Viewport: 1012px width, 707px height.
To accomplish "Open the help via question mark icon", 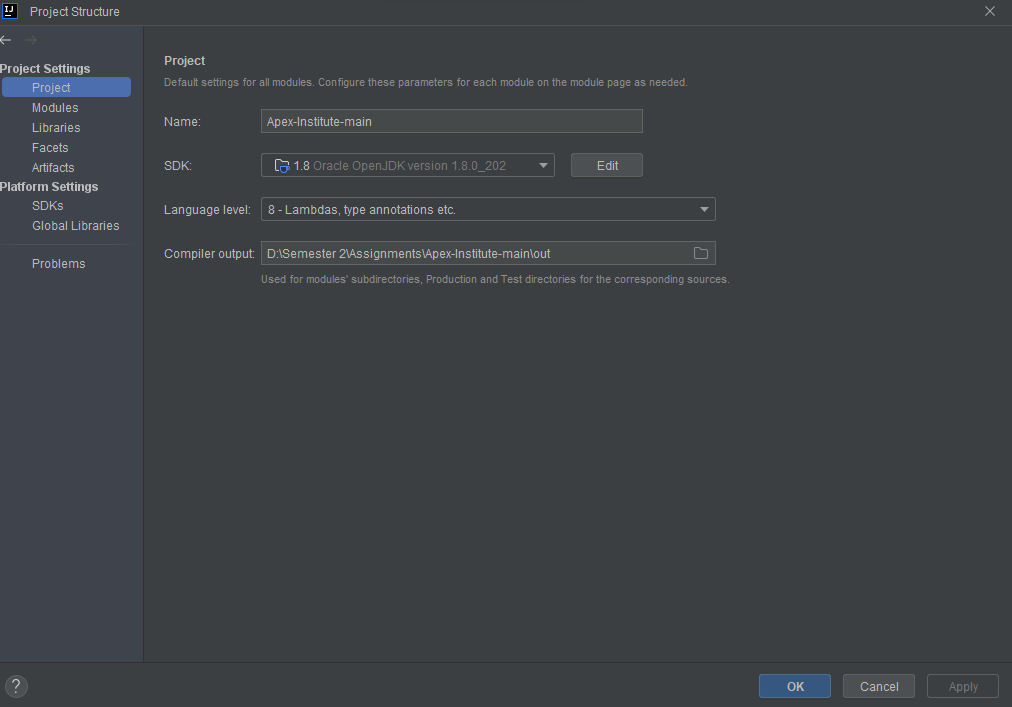I will tap(16, 686).
